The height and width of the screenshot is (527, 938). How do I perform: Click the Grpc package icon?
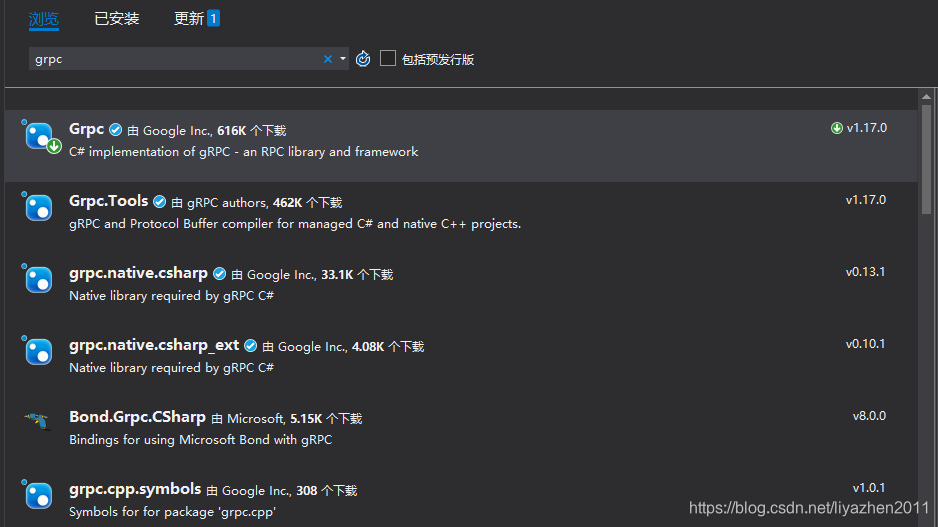pos(40,136)
